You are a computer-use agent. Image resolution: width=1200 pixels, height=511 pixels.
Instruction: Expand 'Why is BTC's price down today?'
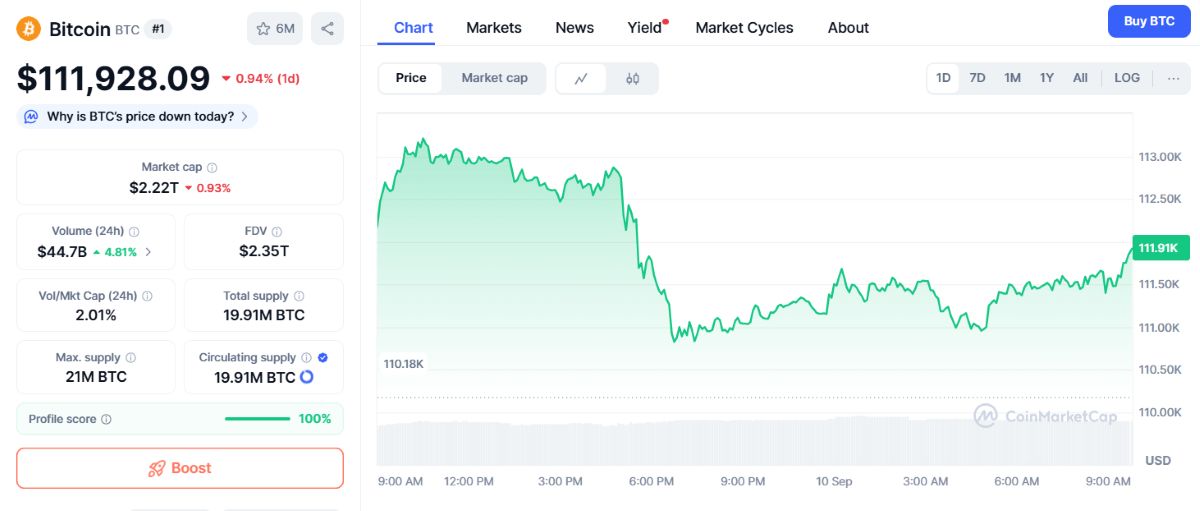pos(138,117)
